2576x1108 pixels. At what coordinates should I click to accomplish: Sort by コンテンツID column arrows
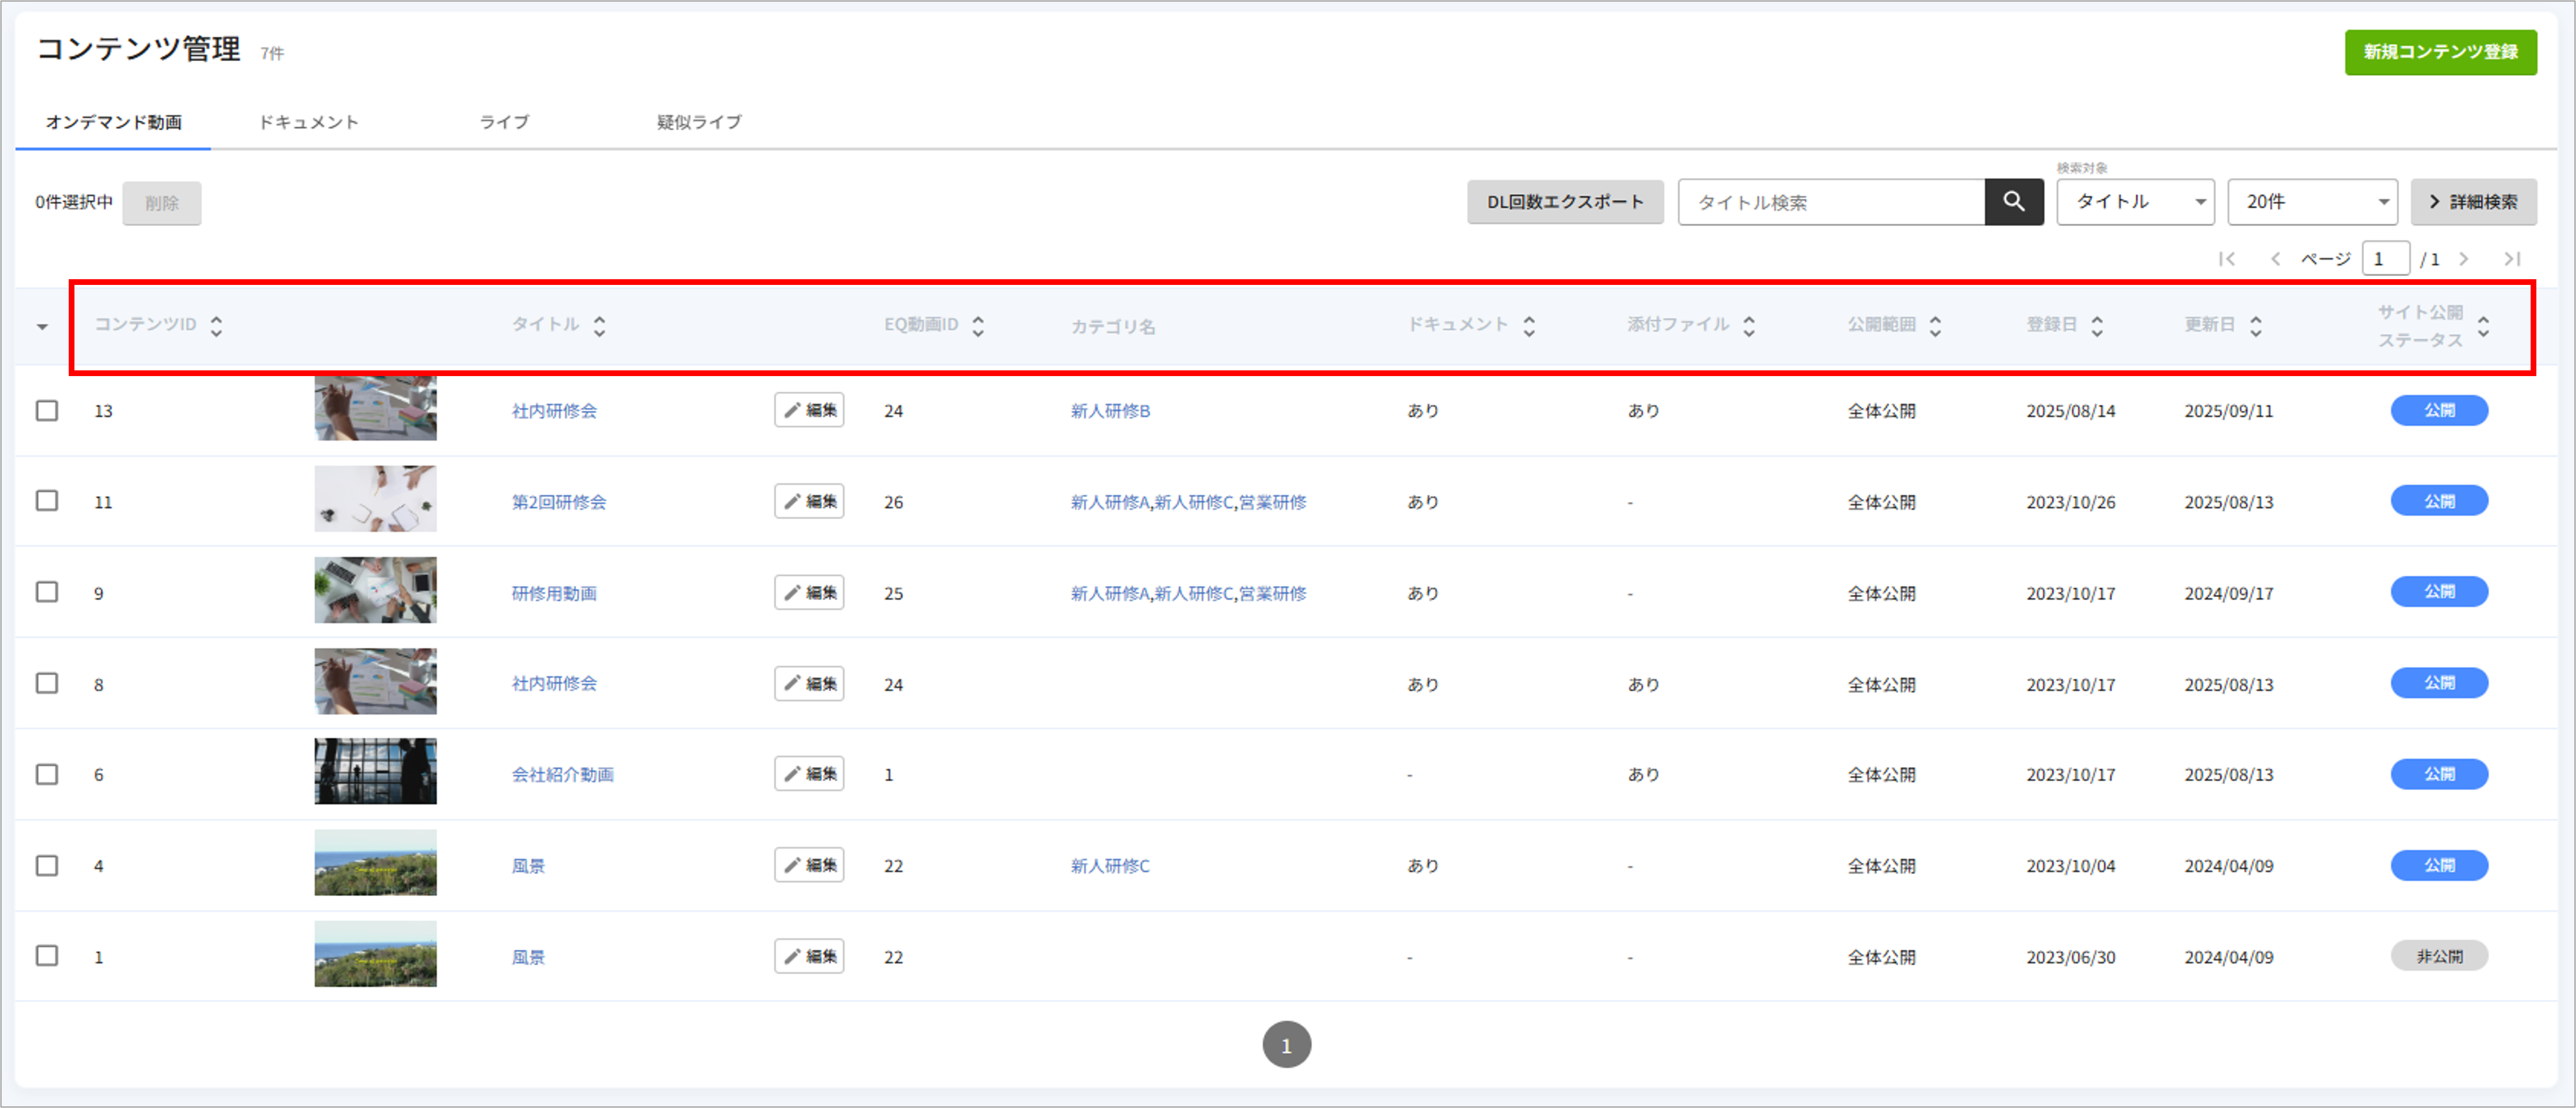coord(216,325)
